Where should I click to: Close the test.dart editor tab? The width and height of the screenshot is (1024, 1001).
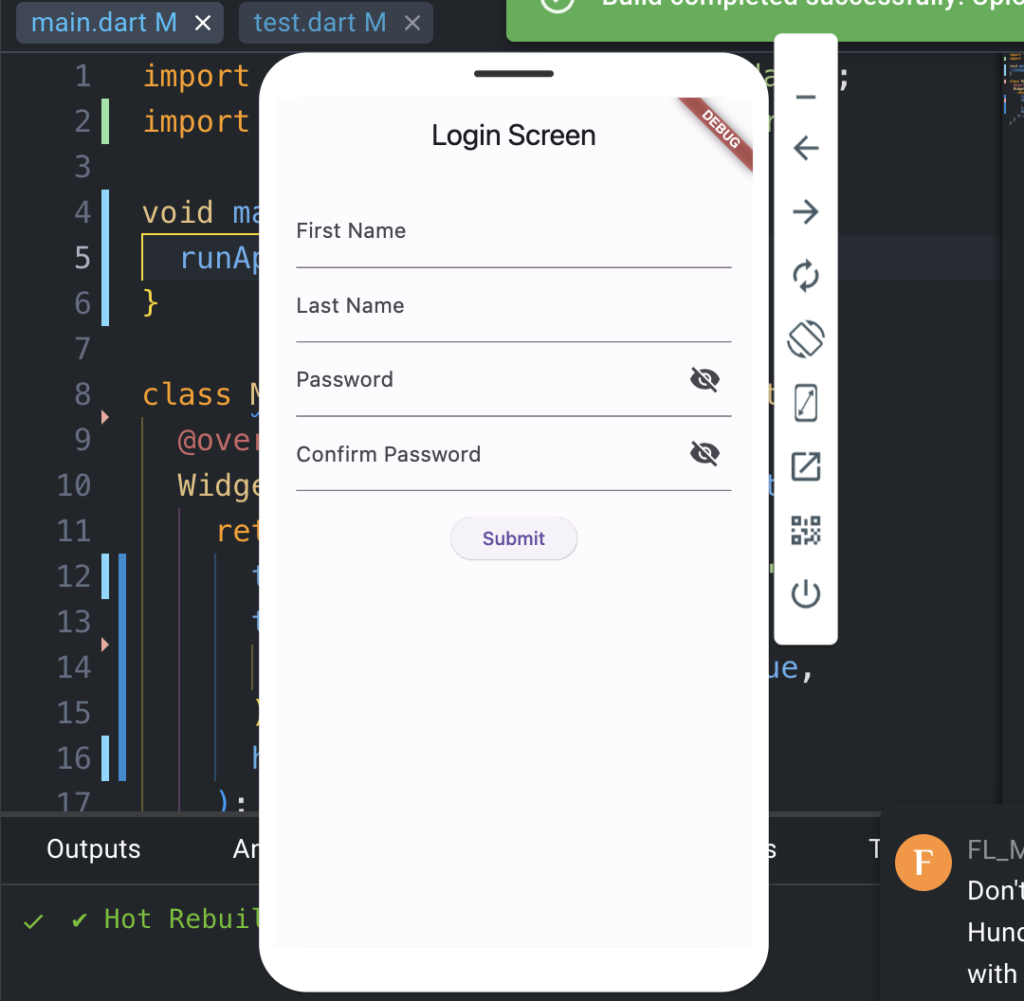(412, 22)
